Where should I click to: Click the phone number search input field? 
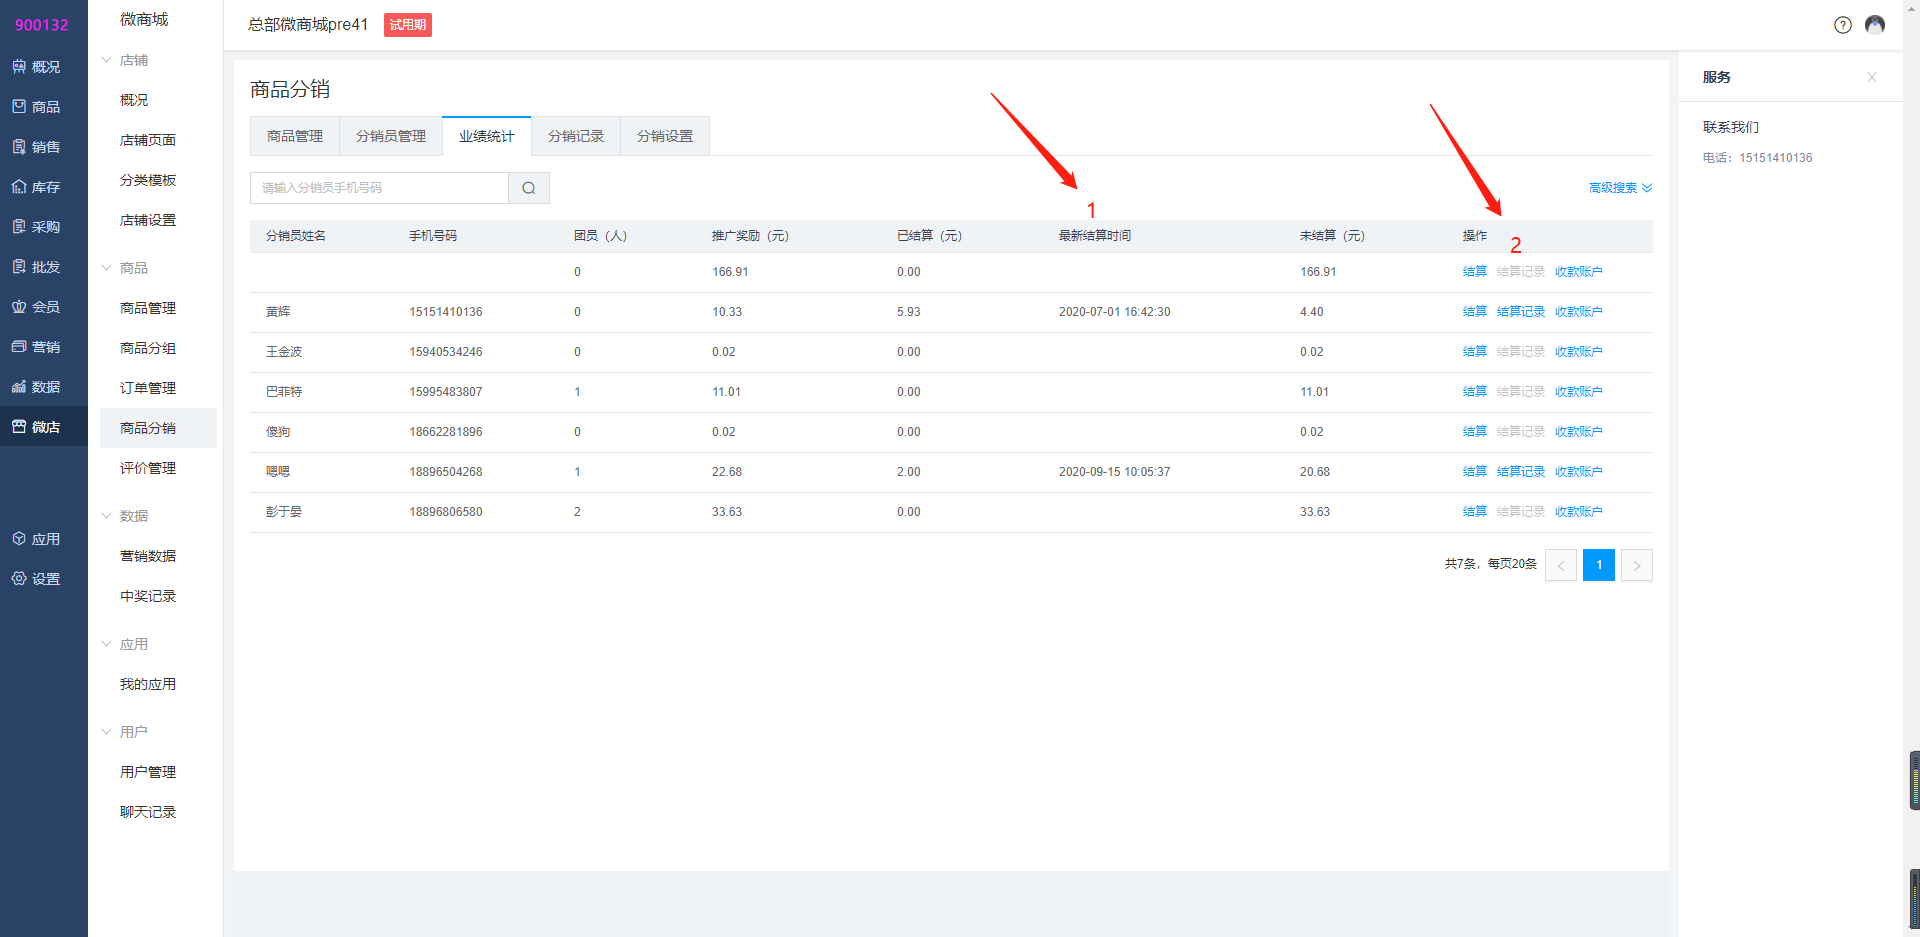click(379, 188)
